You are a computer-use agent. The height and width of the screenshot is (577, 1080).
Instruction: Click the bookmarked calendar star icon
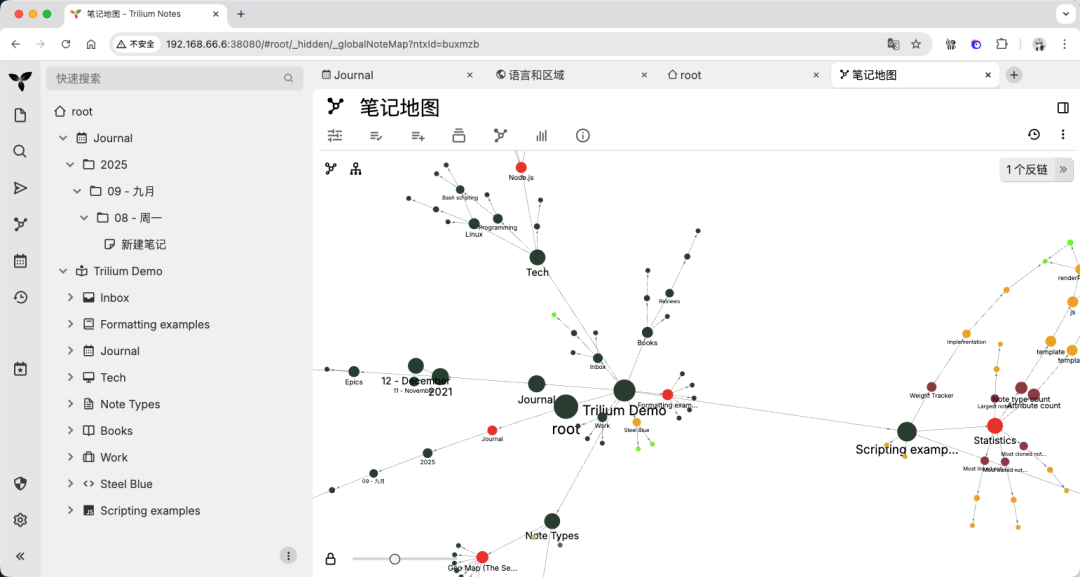20,370
